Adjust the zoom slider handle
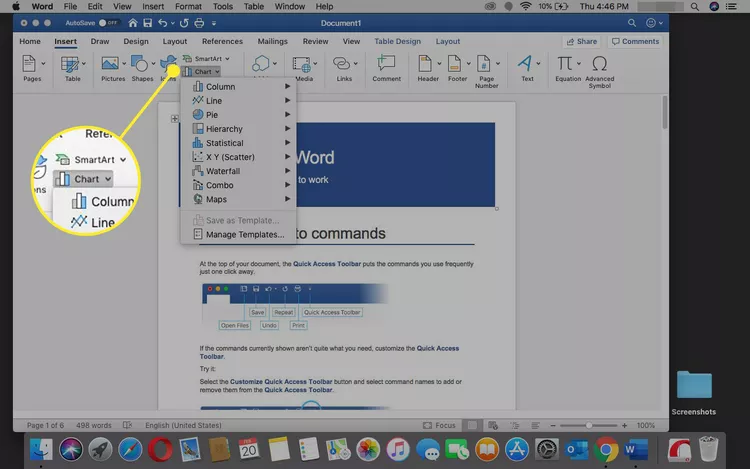The height and width of the screenshot is (469, 750). [x=589, y=425]
